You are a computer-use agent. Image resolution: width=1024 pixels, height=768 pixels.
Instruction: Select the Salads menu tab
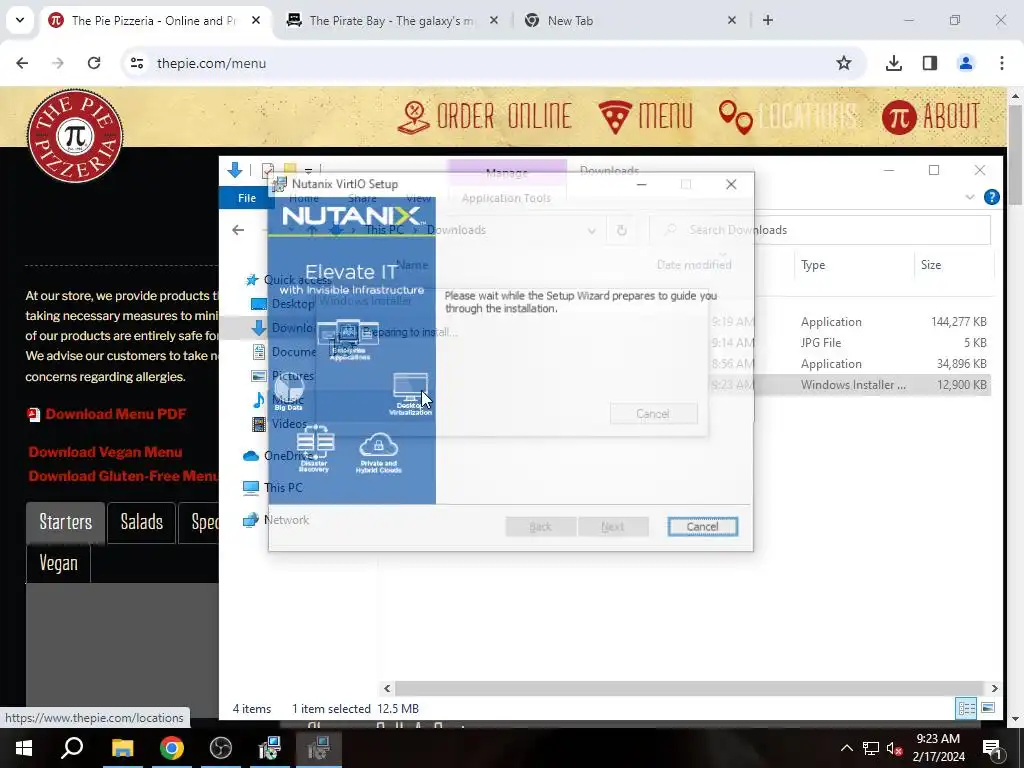tap(142, 522)
